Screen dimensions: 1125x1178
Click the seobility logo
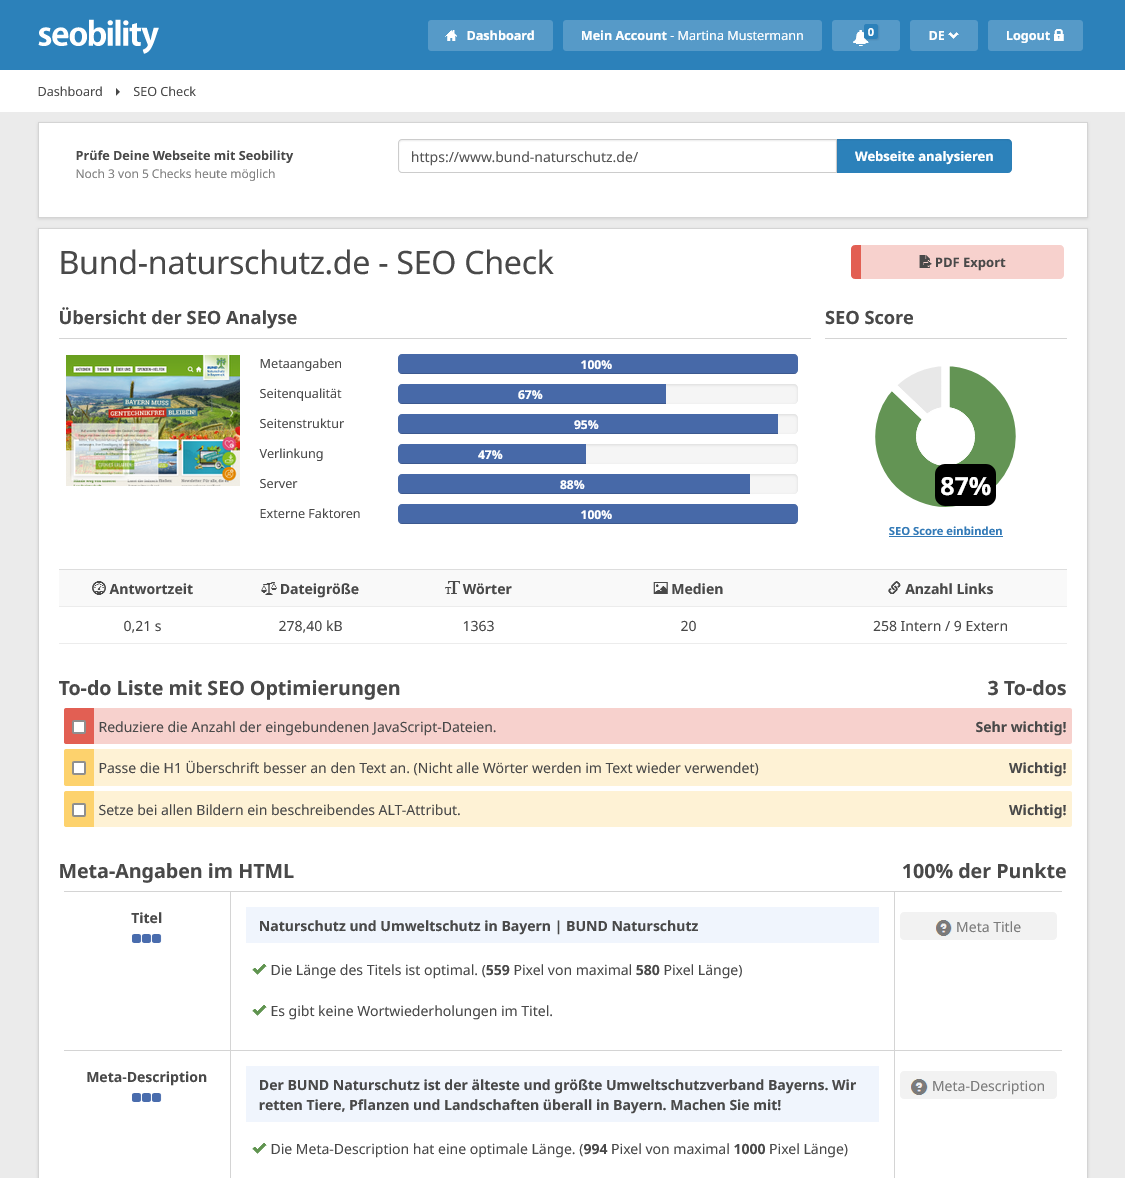98,35
